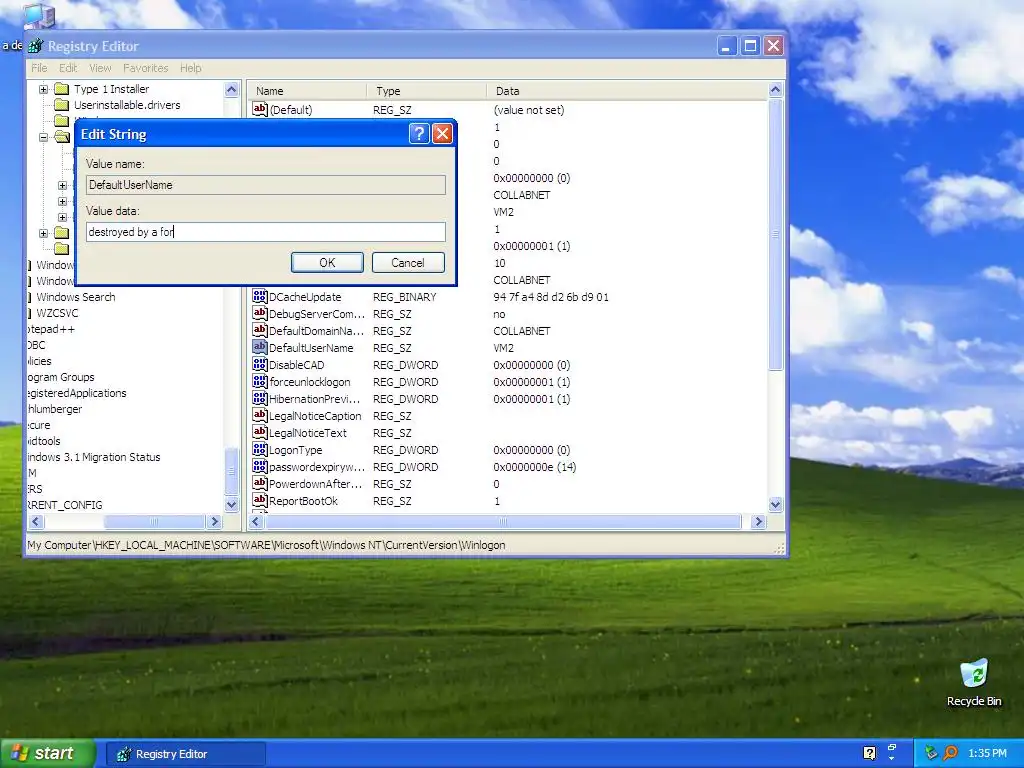Click the Registry Editor title bar icon
1024x768 pixels.
tap(36, 46)
